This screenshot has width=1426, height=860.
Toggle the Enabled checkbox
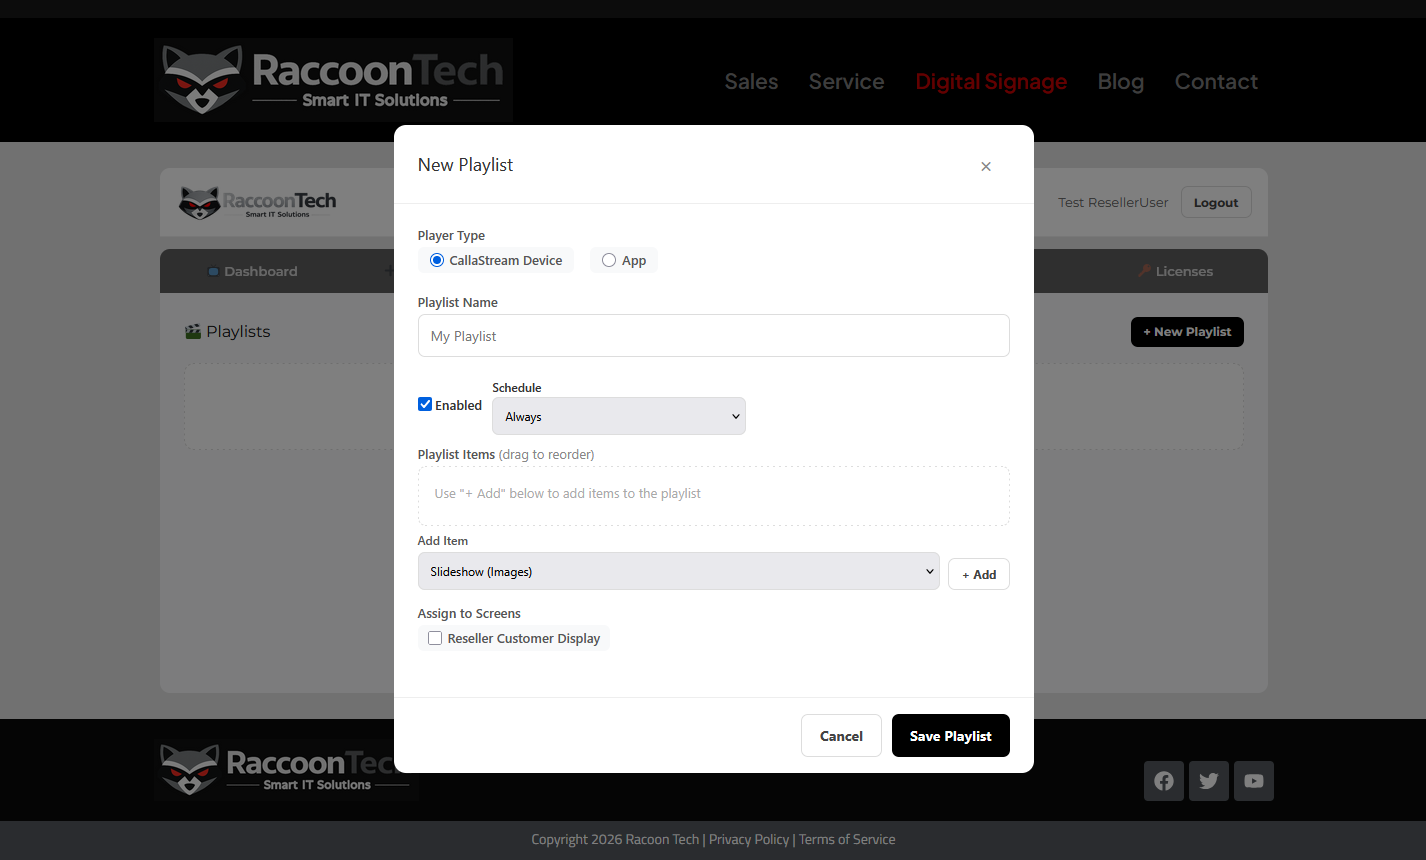[x=425, y=405]
